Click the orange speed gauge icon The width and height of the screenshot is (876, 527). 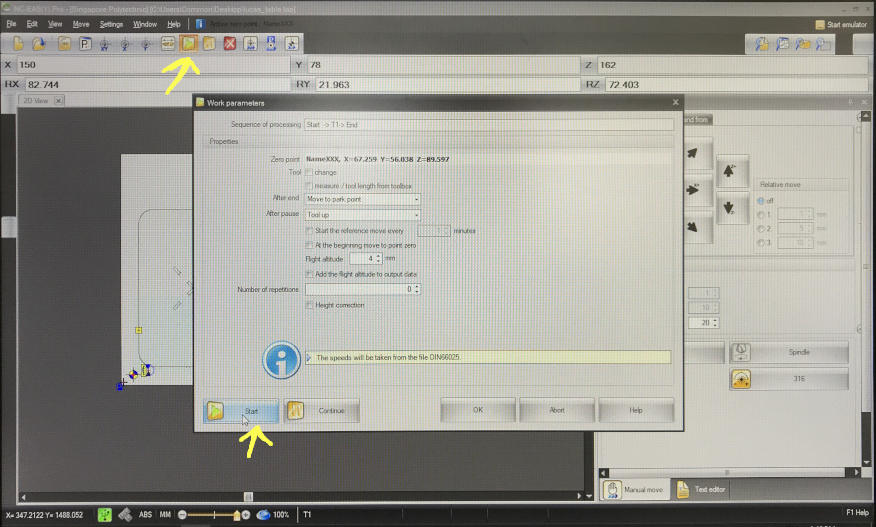coord(740,379)
